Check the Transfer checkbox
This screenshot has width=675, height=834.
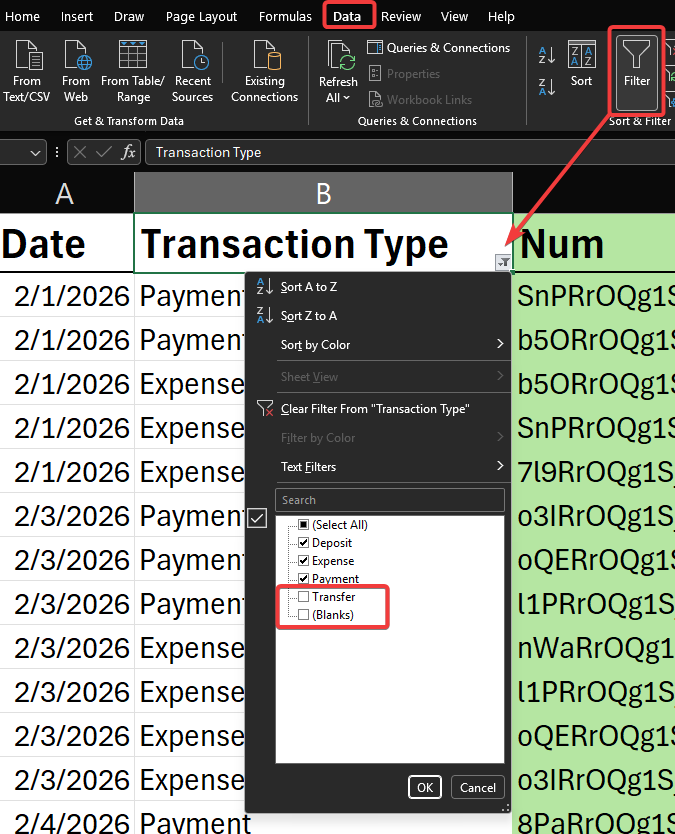[x=304, y=597]
